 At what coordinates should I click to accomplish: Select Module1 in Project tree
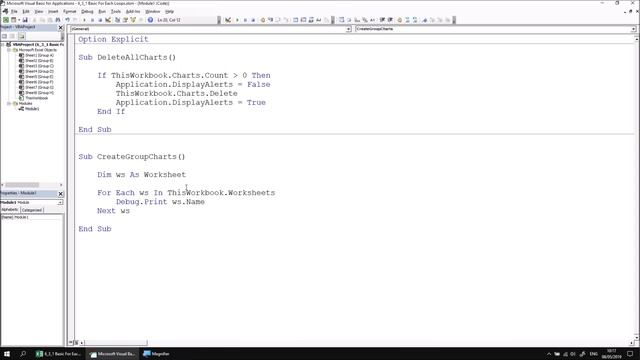coord(32,109)
